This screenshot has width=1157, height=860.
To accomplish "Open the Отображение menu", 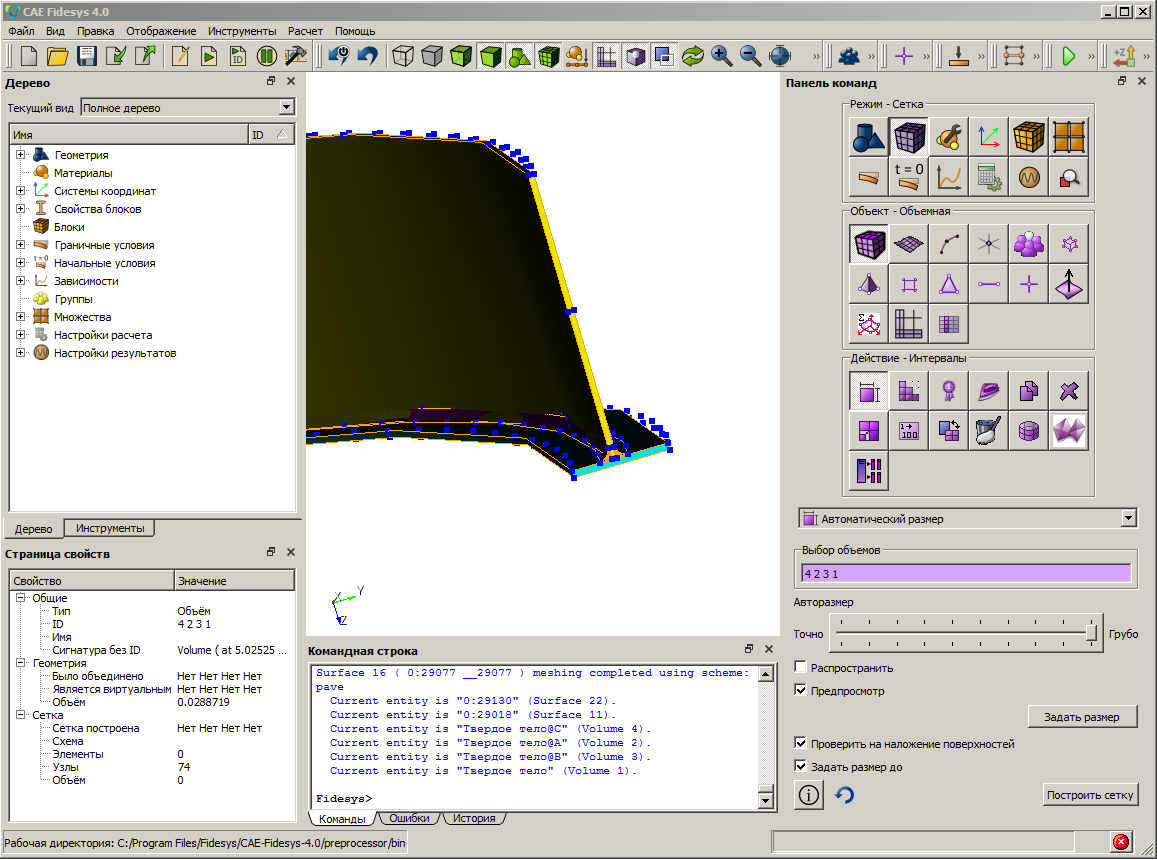I will (x=161, y=31).
